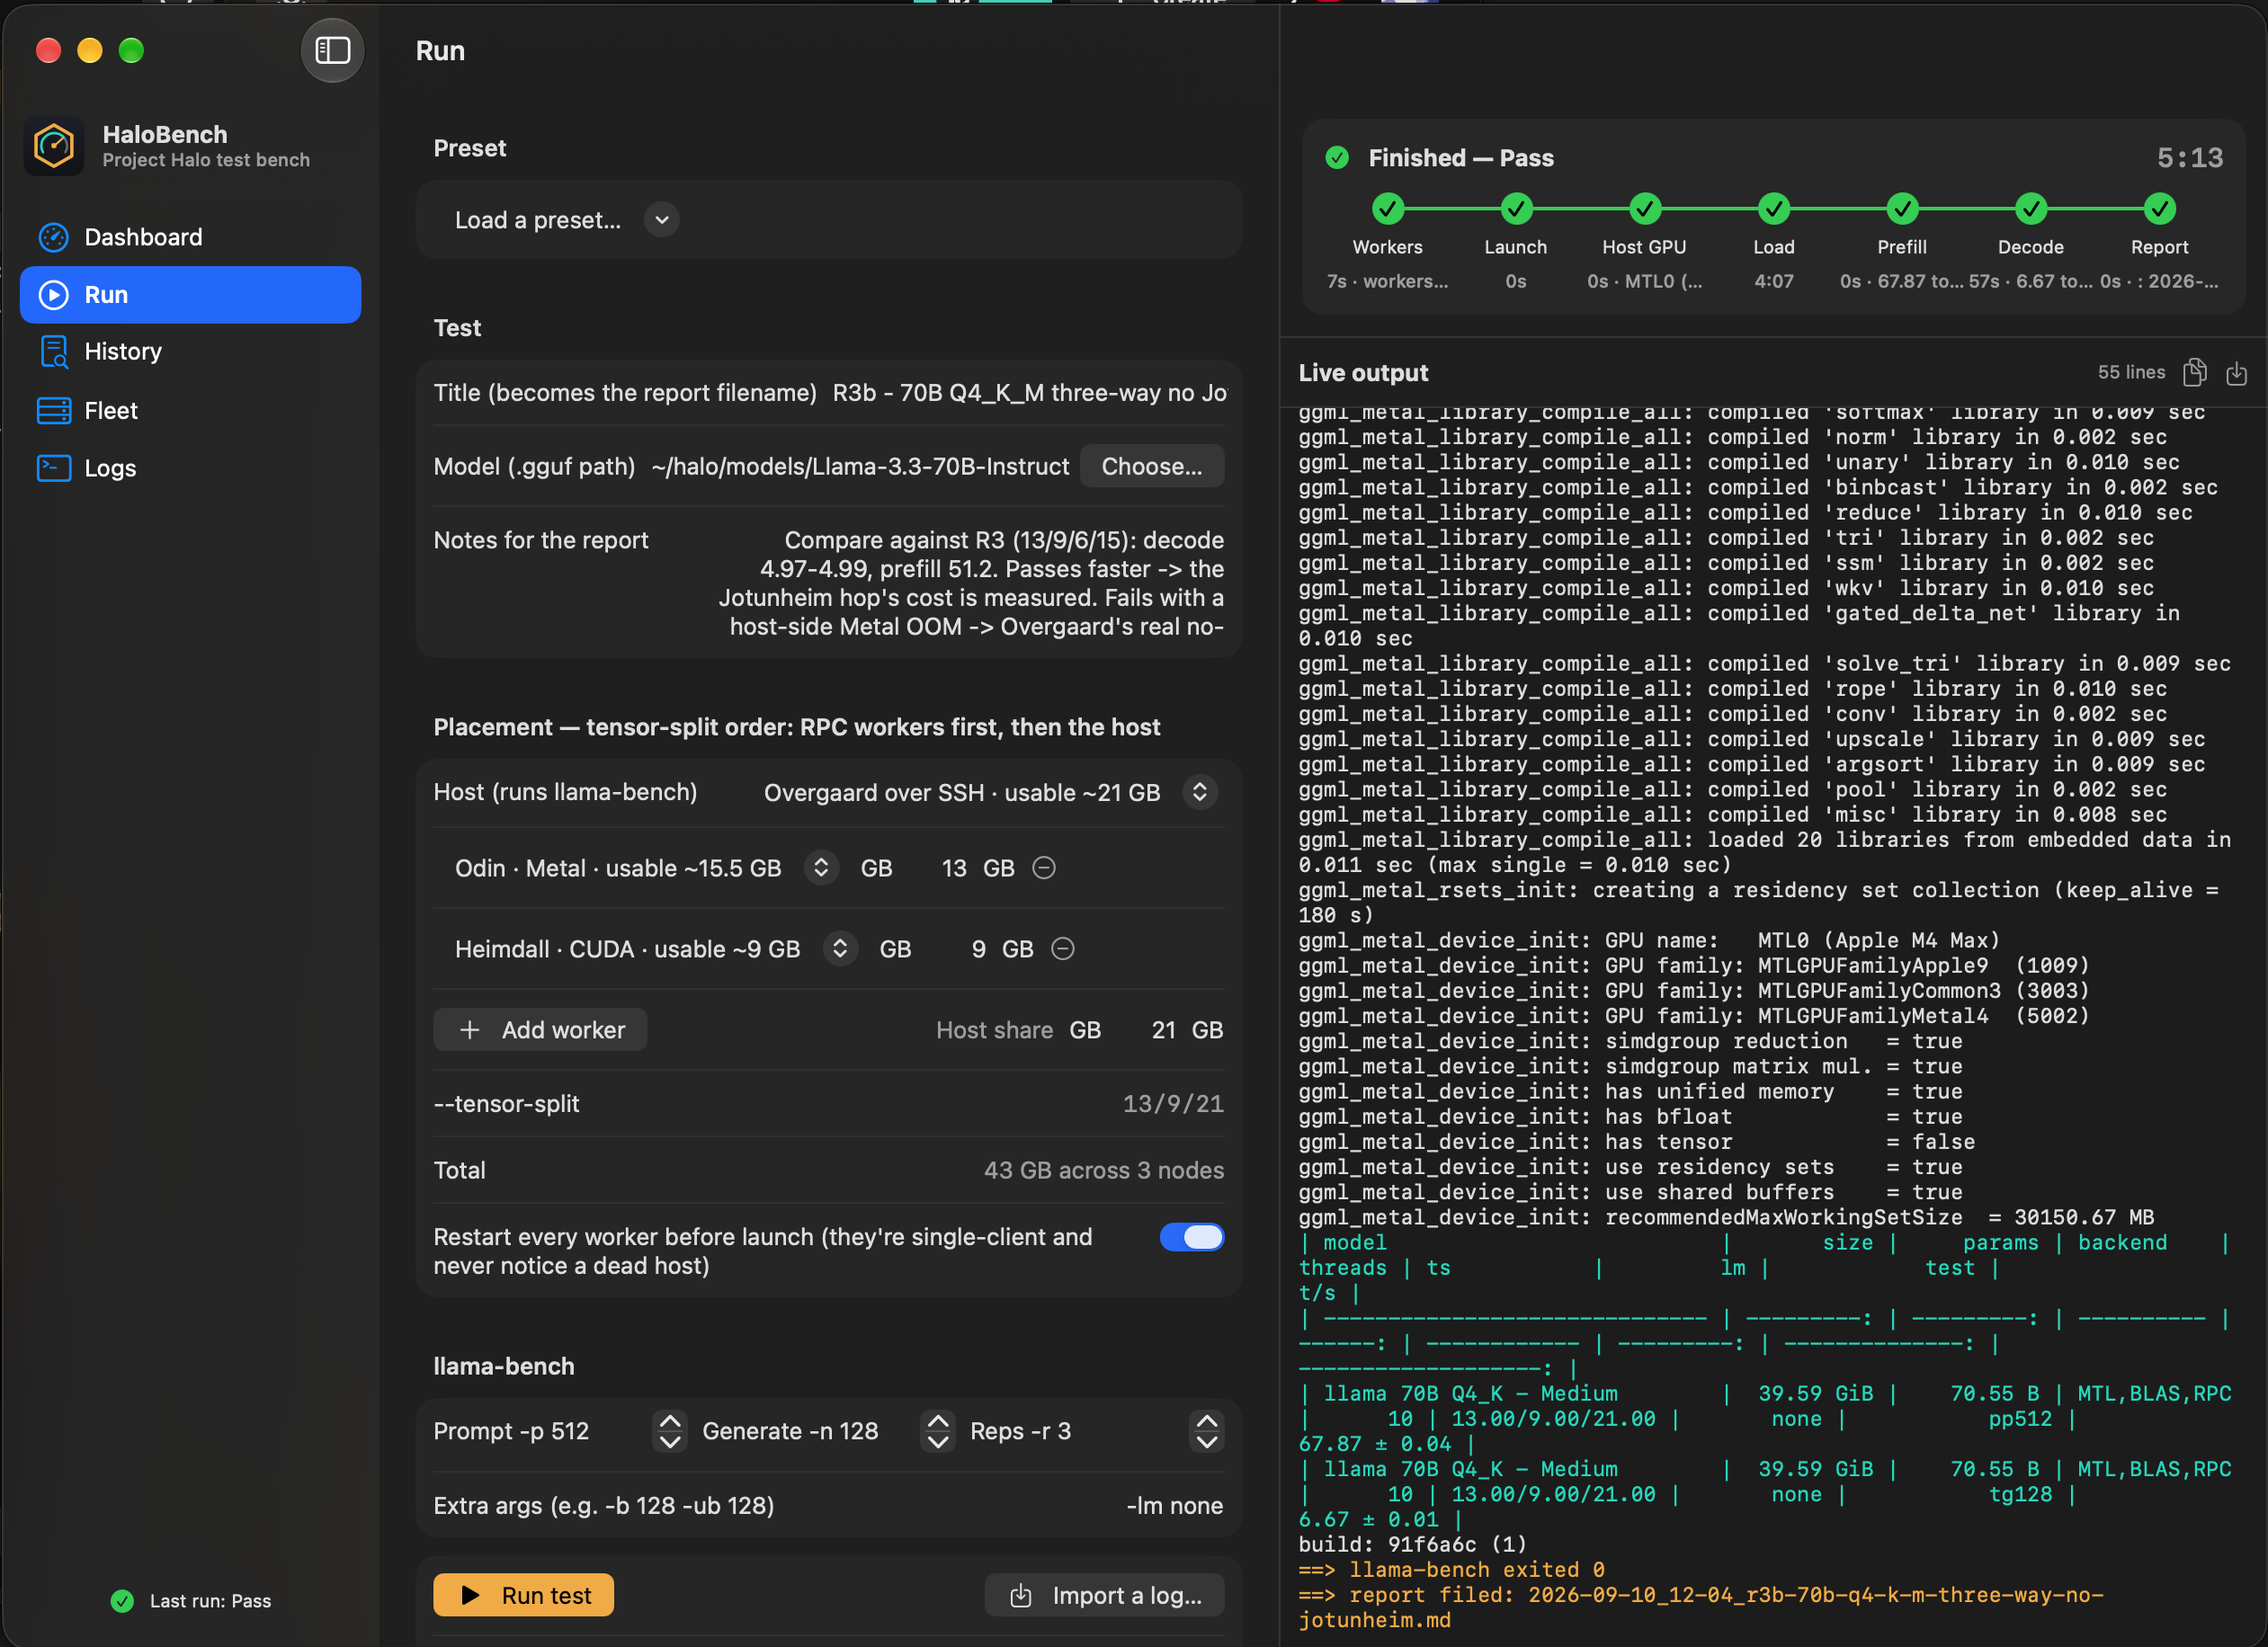
Task: Click the tg128 result row in output
Action: coord(1765,1494)
